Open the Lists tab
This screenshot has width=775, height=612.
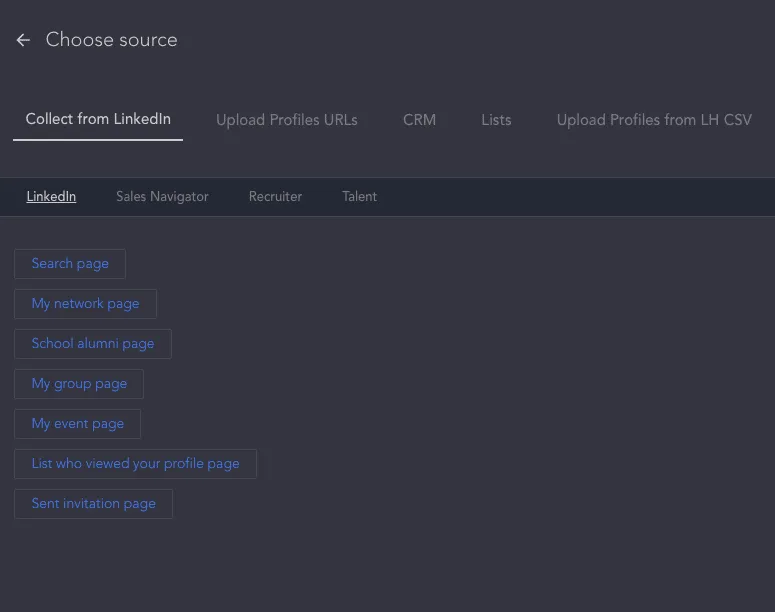point(496,120)
